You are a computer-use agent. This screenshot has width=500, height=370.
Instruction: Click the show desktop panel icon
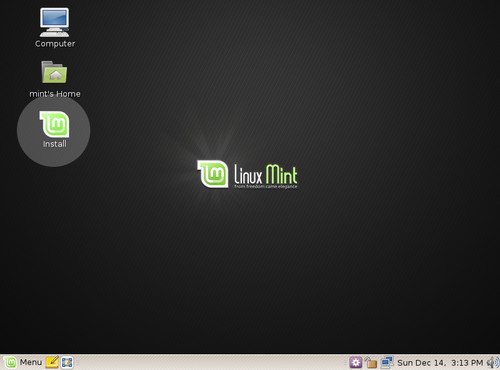pos(67,362)
